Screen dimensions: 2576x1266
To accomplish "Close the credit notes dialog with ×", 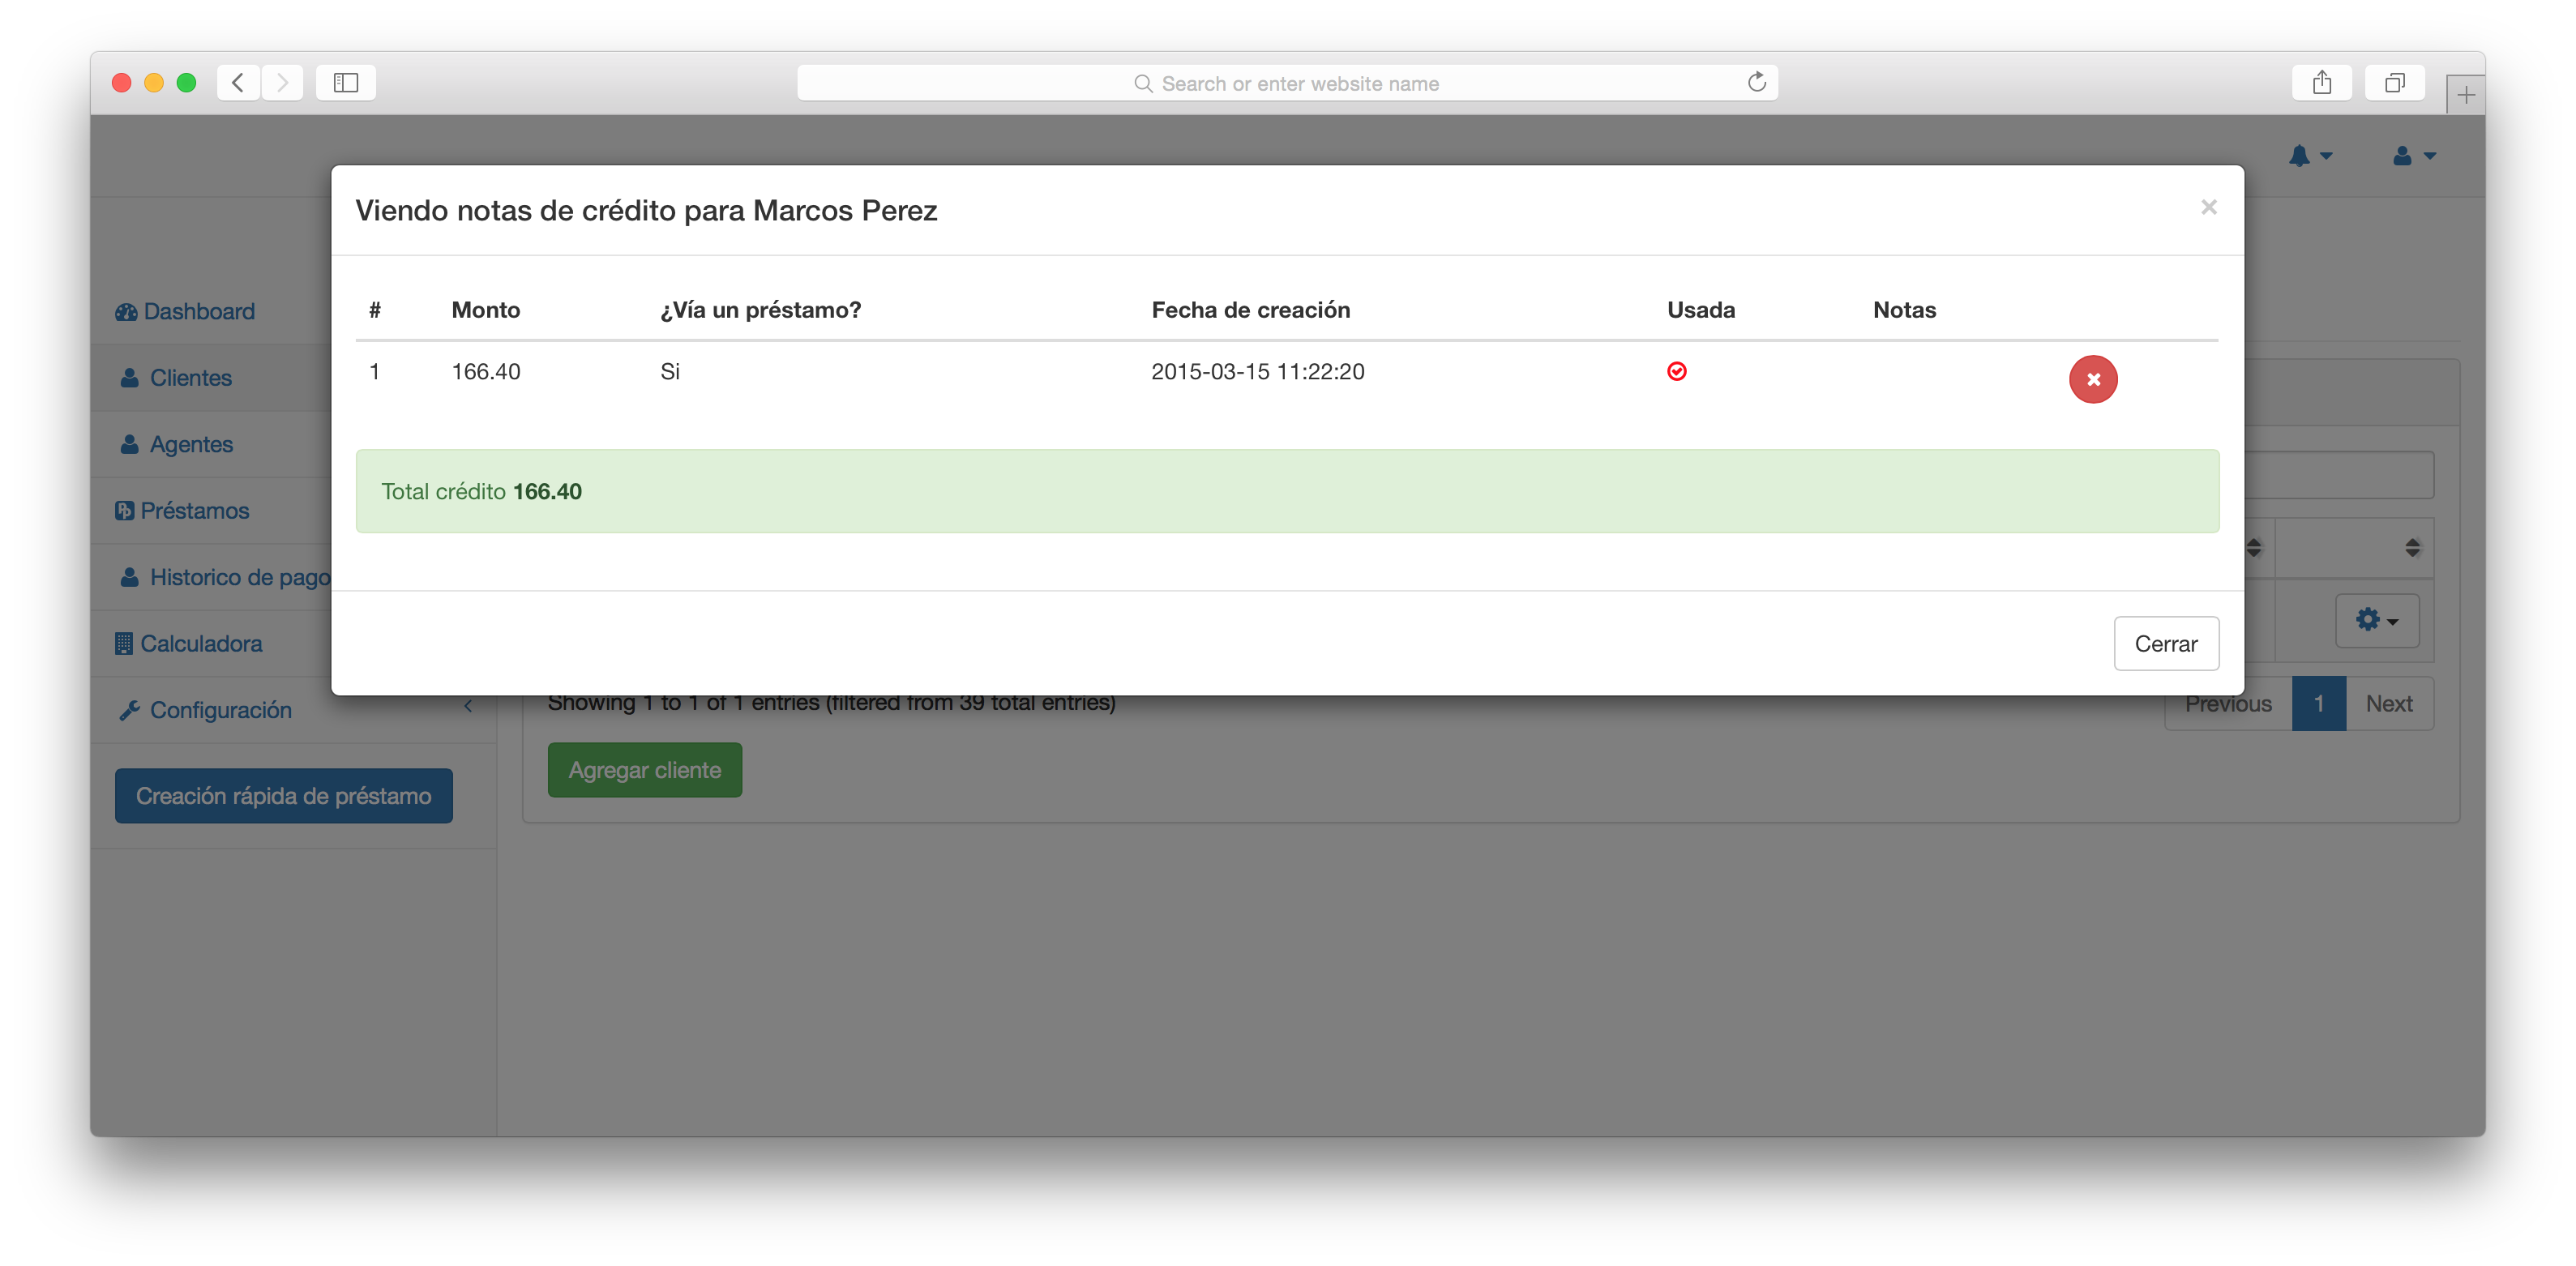I will pos(2208,207).
